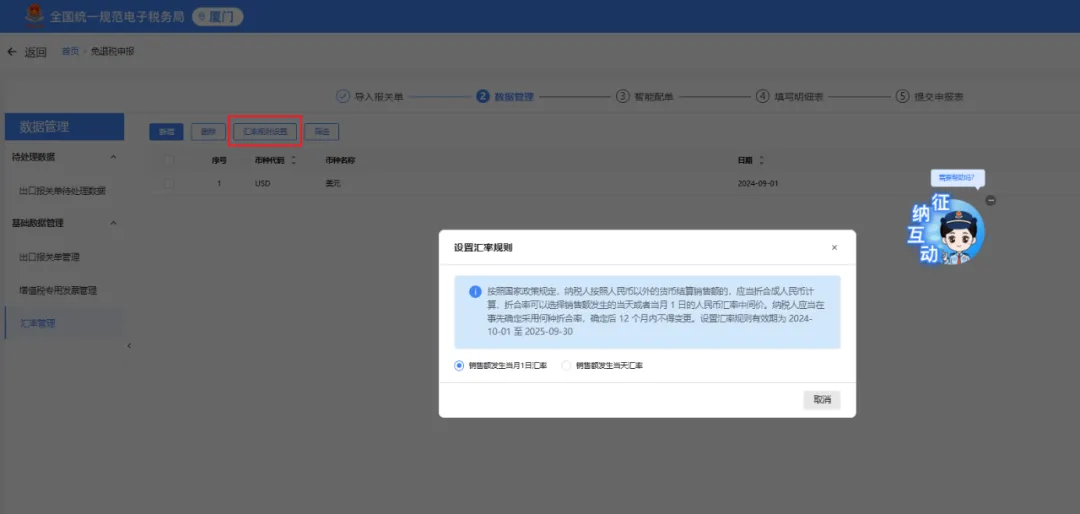
Task: Collapse the 基础数据管理 section chevron
Action: point(114,223)
